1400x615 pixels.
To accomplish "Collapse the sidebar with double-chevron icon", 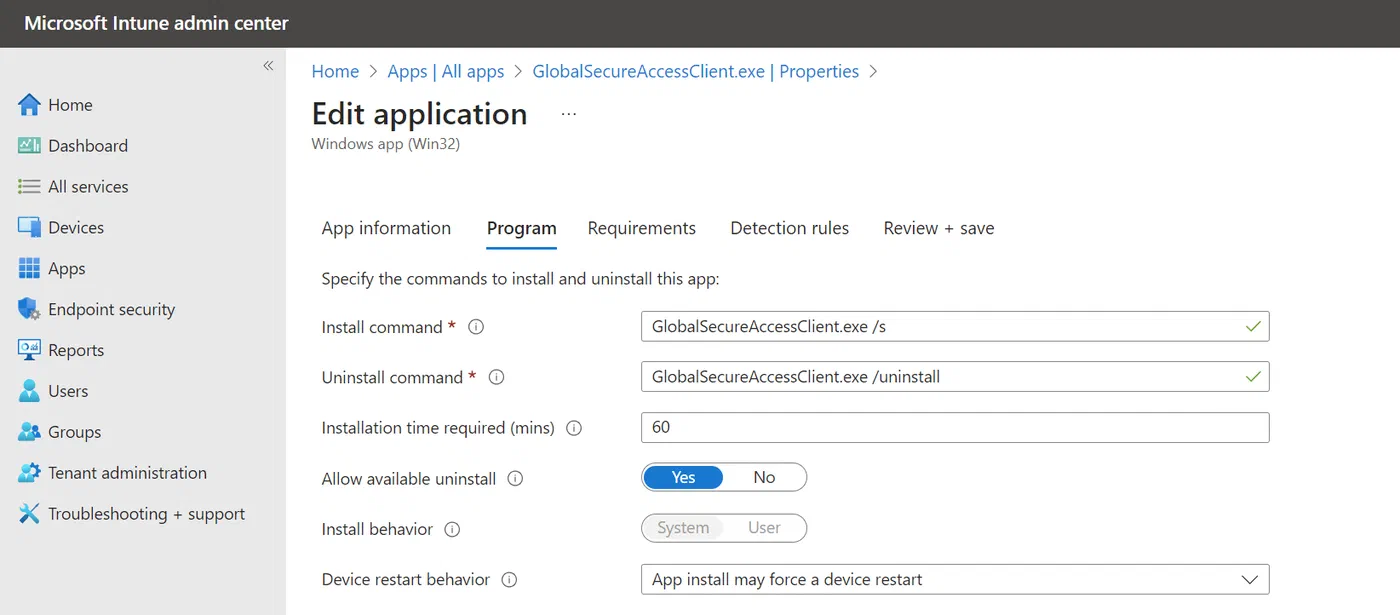I will 268,66.
